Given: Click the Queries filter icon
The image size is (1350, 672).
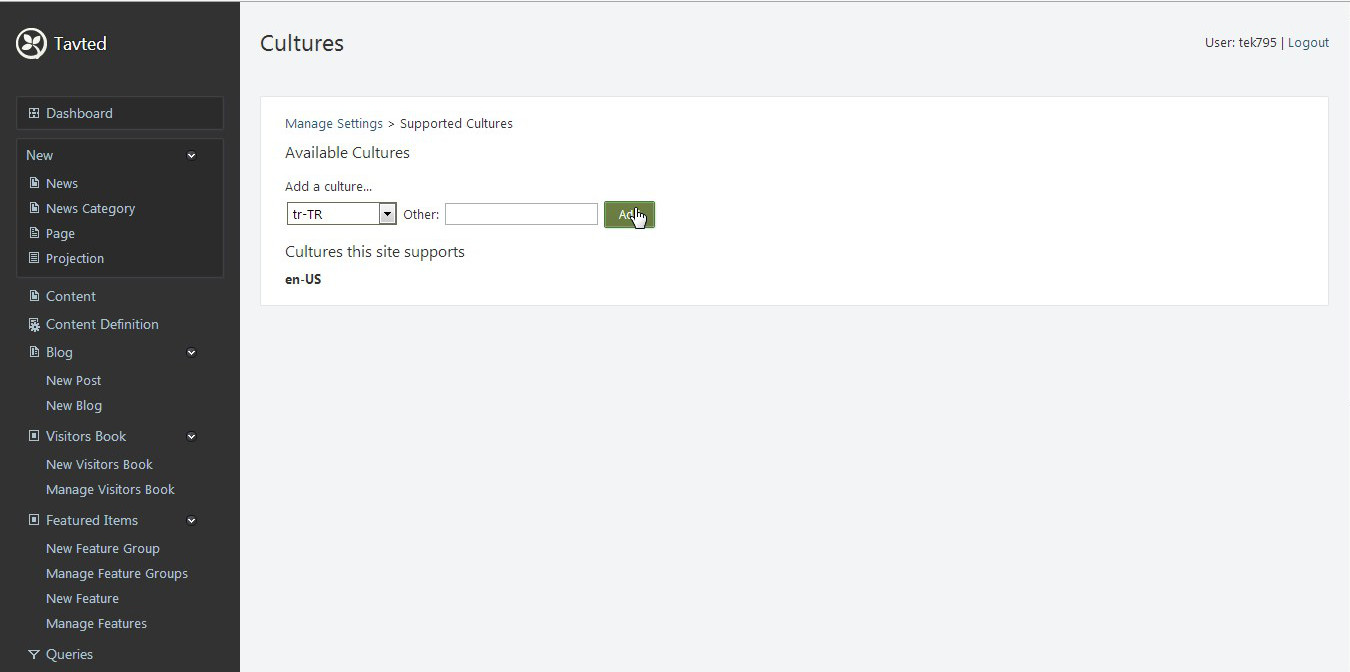Looking at the screenshot, I should [x=34, y=654].
